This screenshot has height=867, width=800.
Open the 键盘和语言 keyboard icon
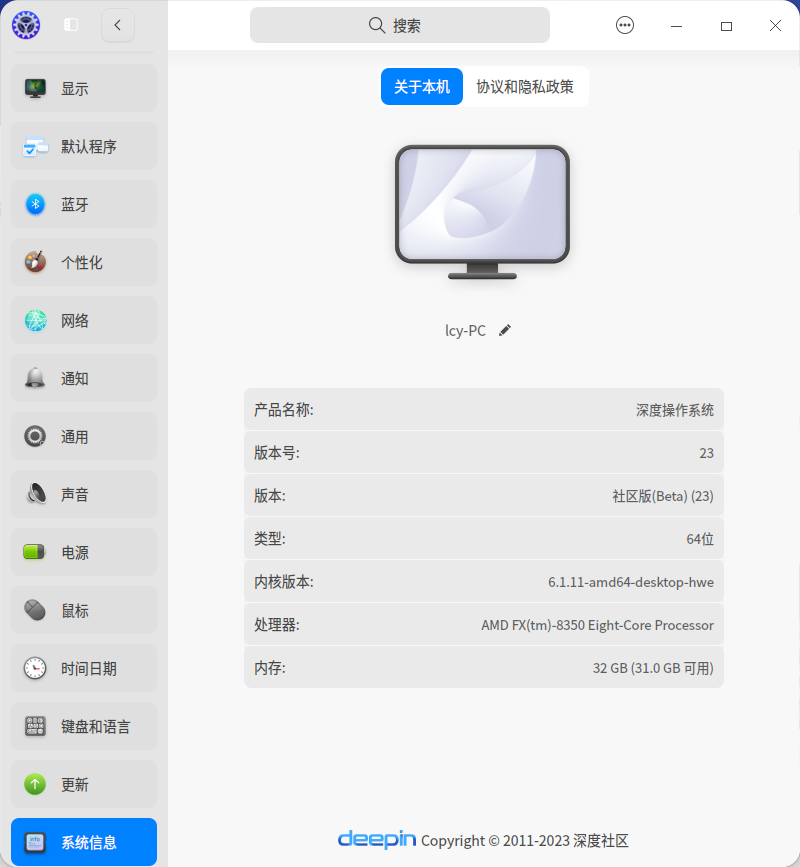[35, 726]
